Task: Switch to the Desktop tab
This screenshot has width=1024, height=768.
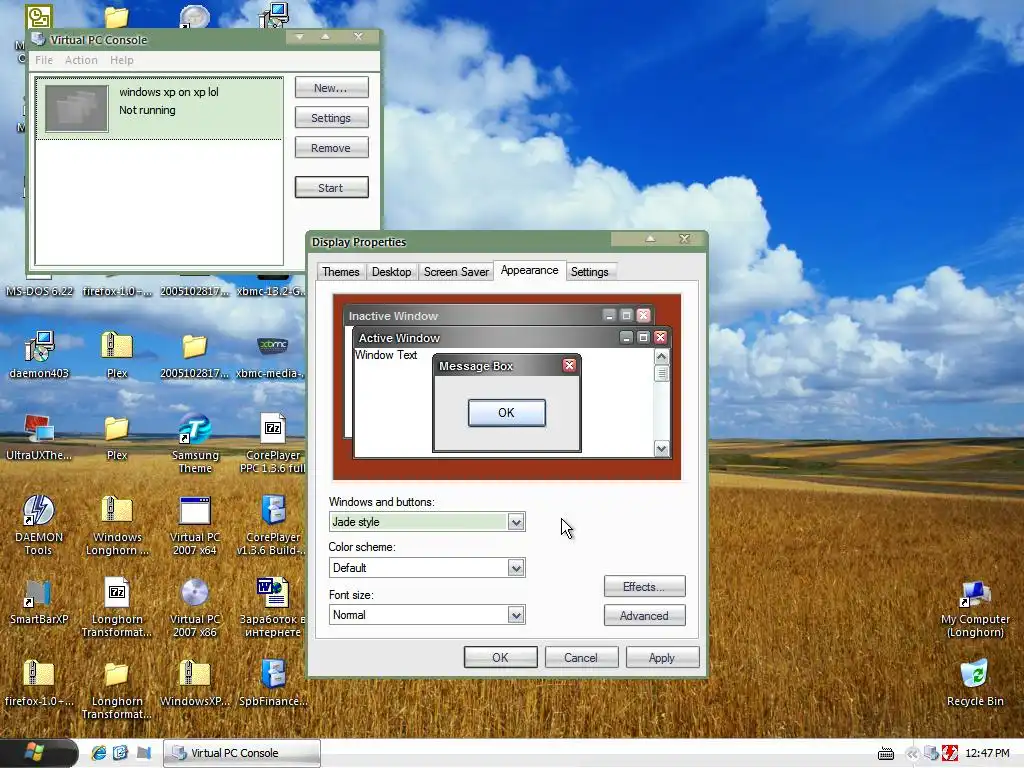Action: [391, 272]
